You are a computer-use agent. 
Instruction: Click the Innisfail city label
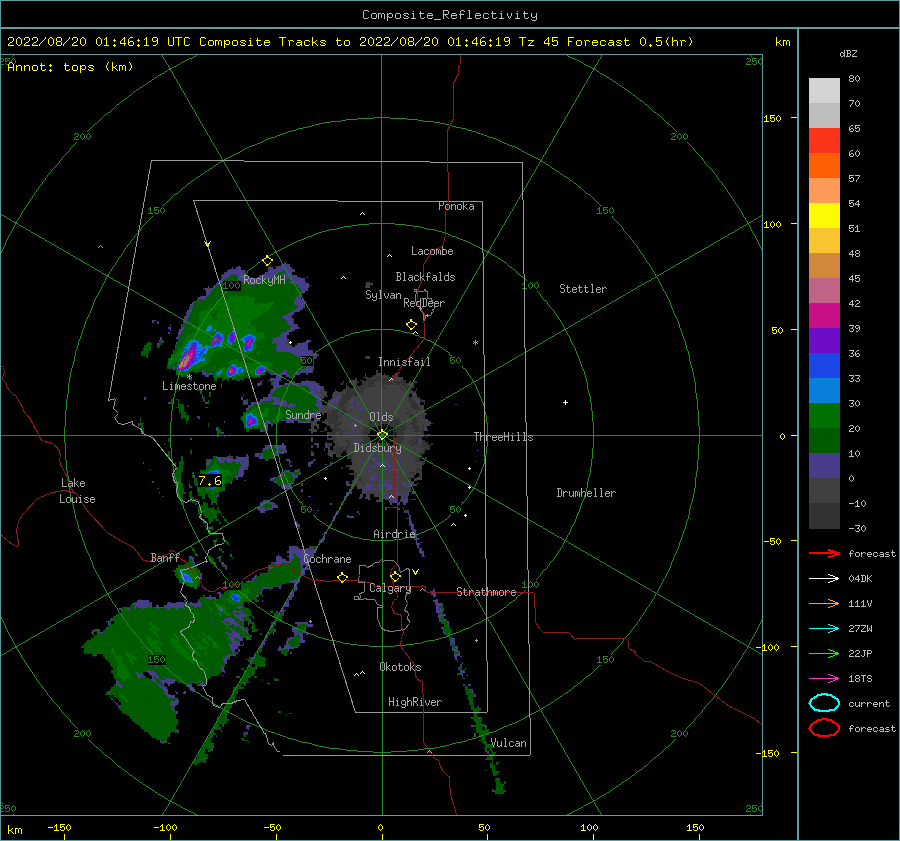coord(404,362)
